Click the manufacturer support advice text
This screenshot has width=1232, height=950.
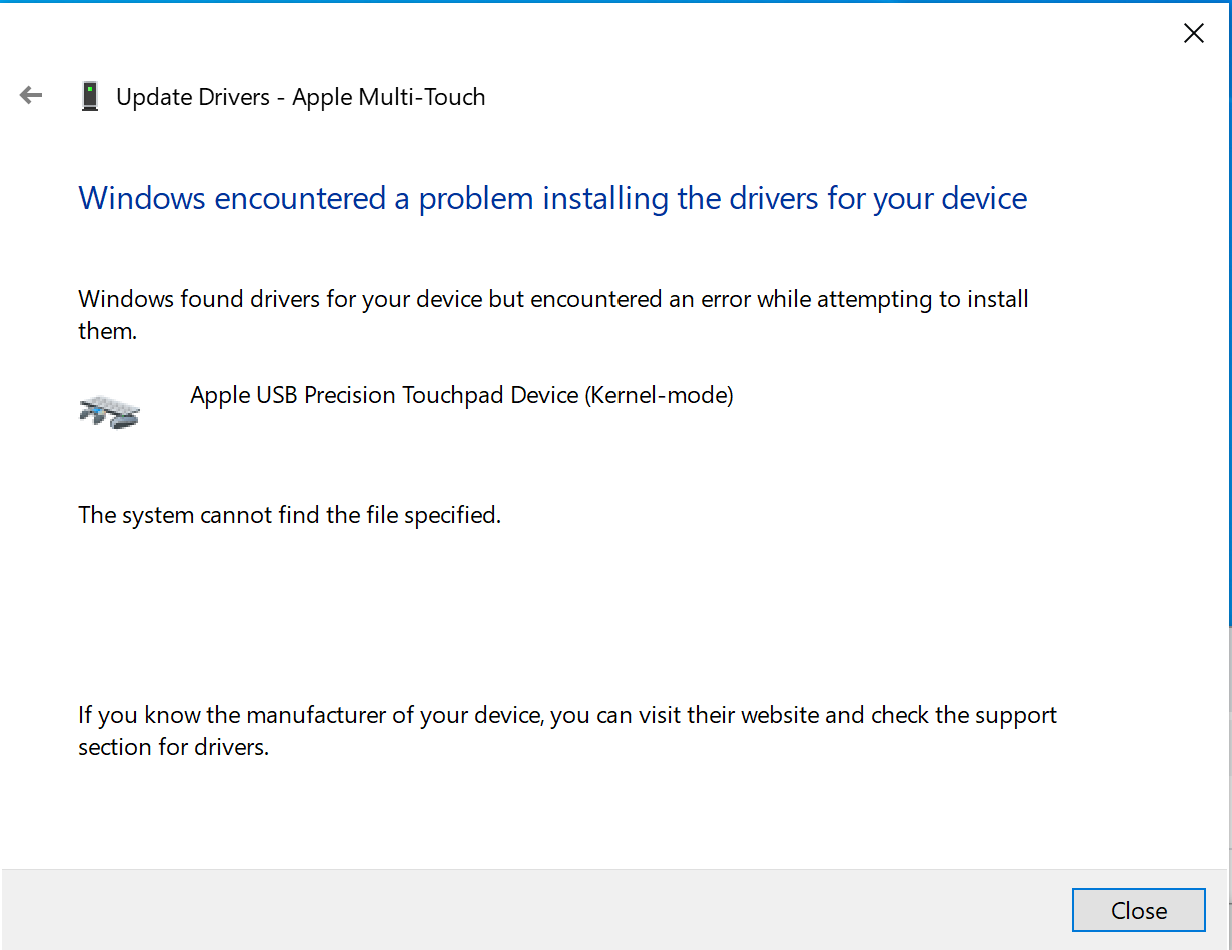[567, 730]
